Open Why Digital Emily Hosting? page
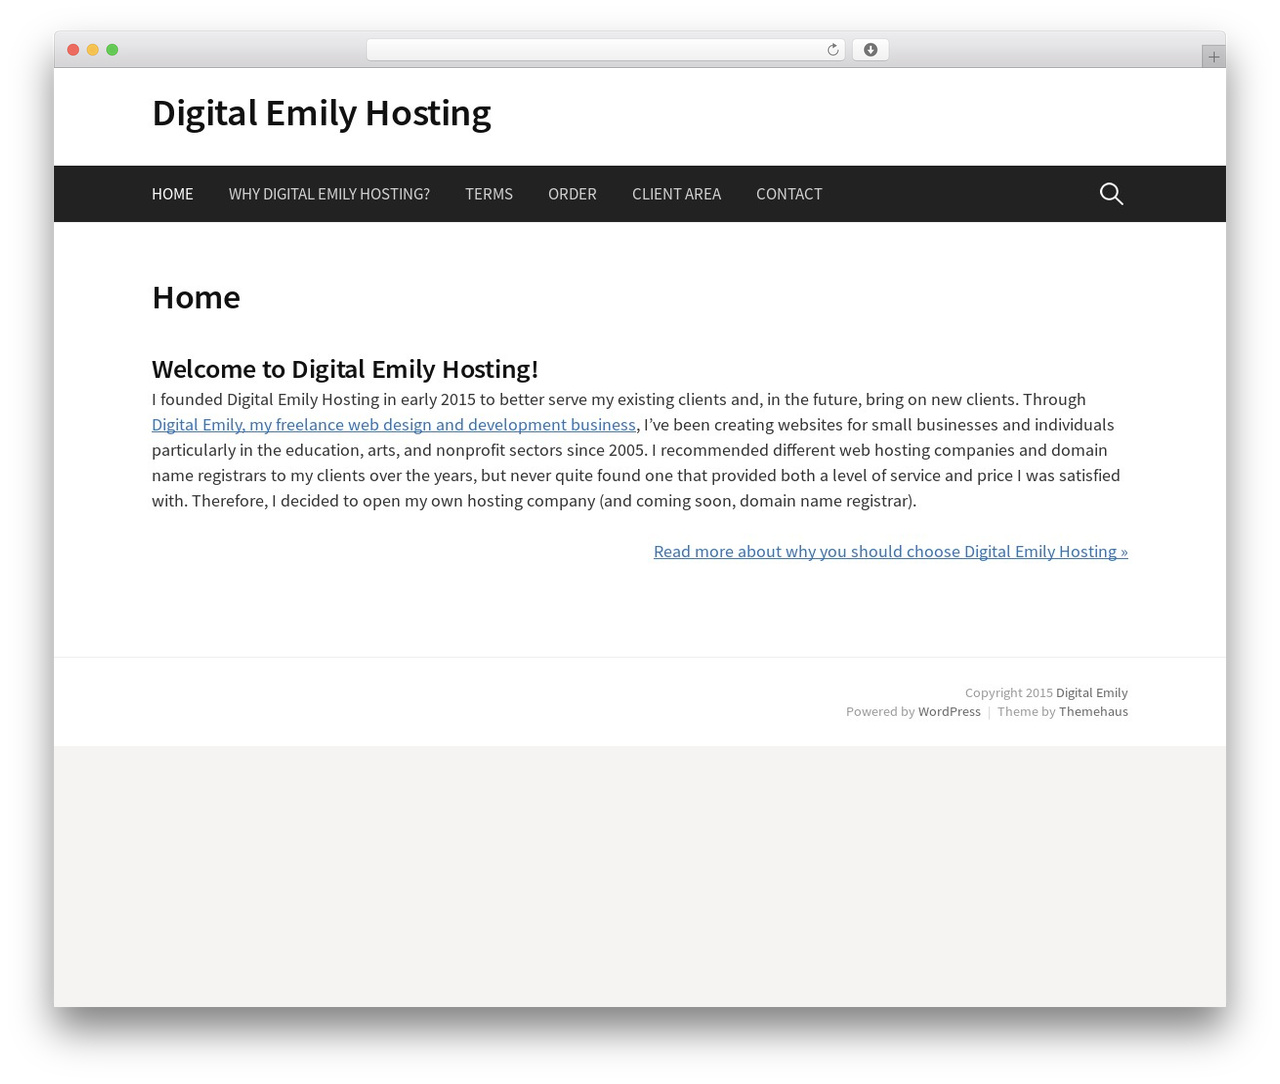 click(x=329, y=194)
